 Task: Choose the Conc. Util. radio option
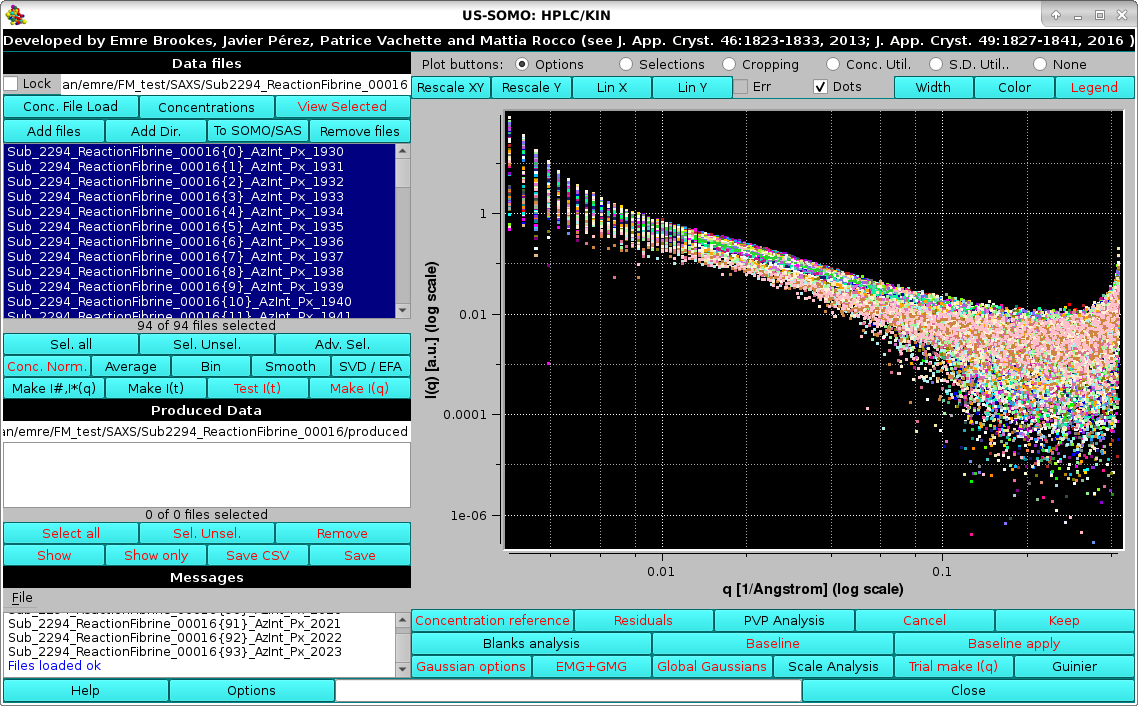click(833, 63)
